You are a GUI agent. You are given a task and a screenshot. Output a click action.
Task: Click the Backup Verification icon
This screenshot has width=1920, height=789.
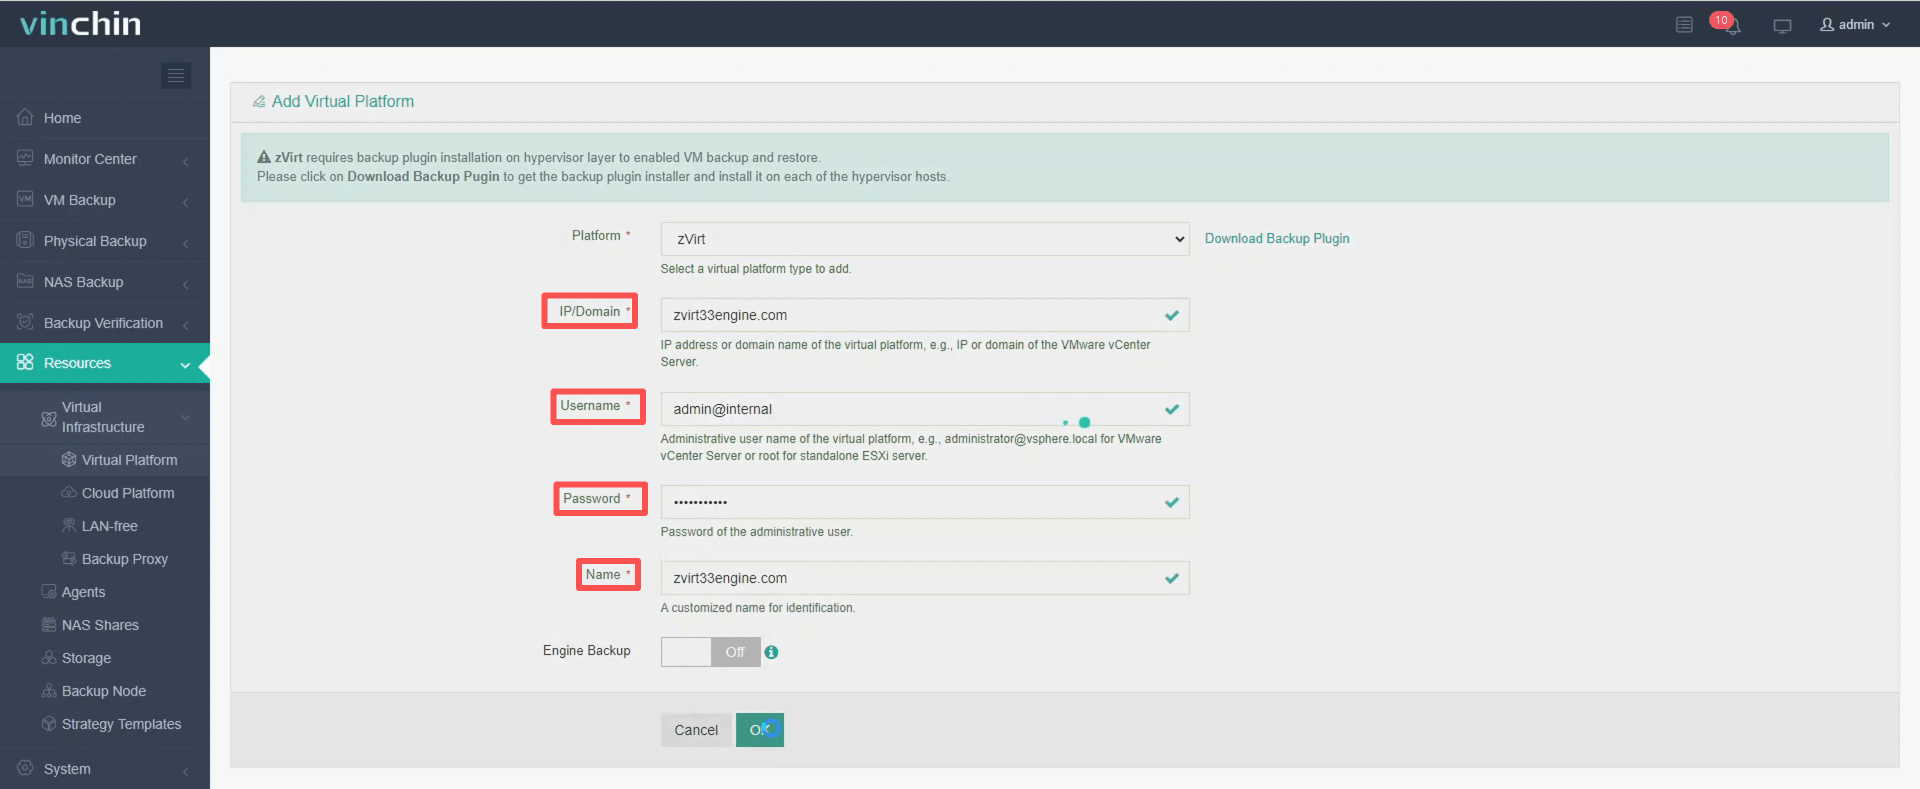click(x=25, y=322)
